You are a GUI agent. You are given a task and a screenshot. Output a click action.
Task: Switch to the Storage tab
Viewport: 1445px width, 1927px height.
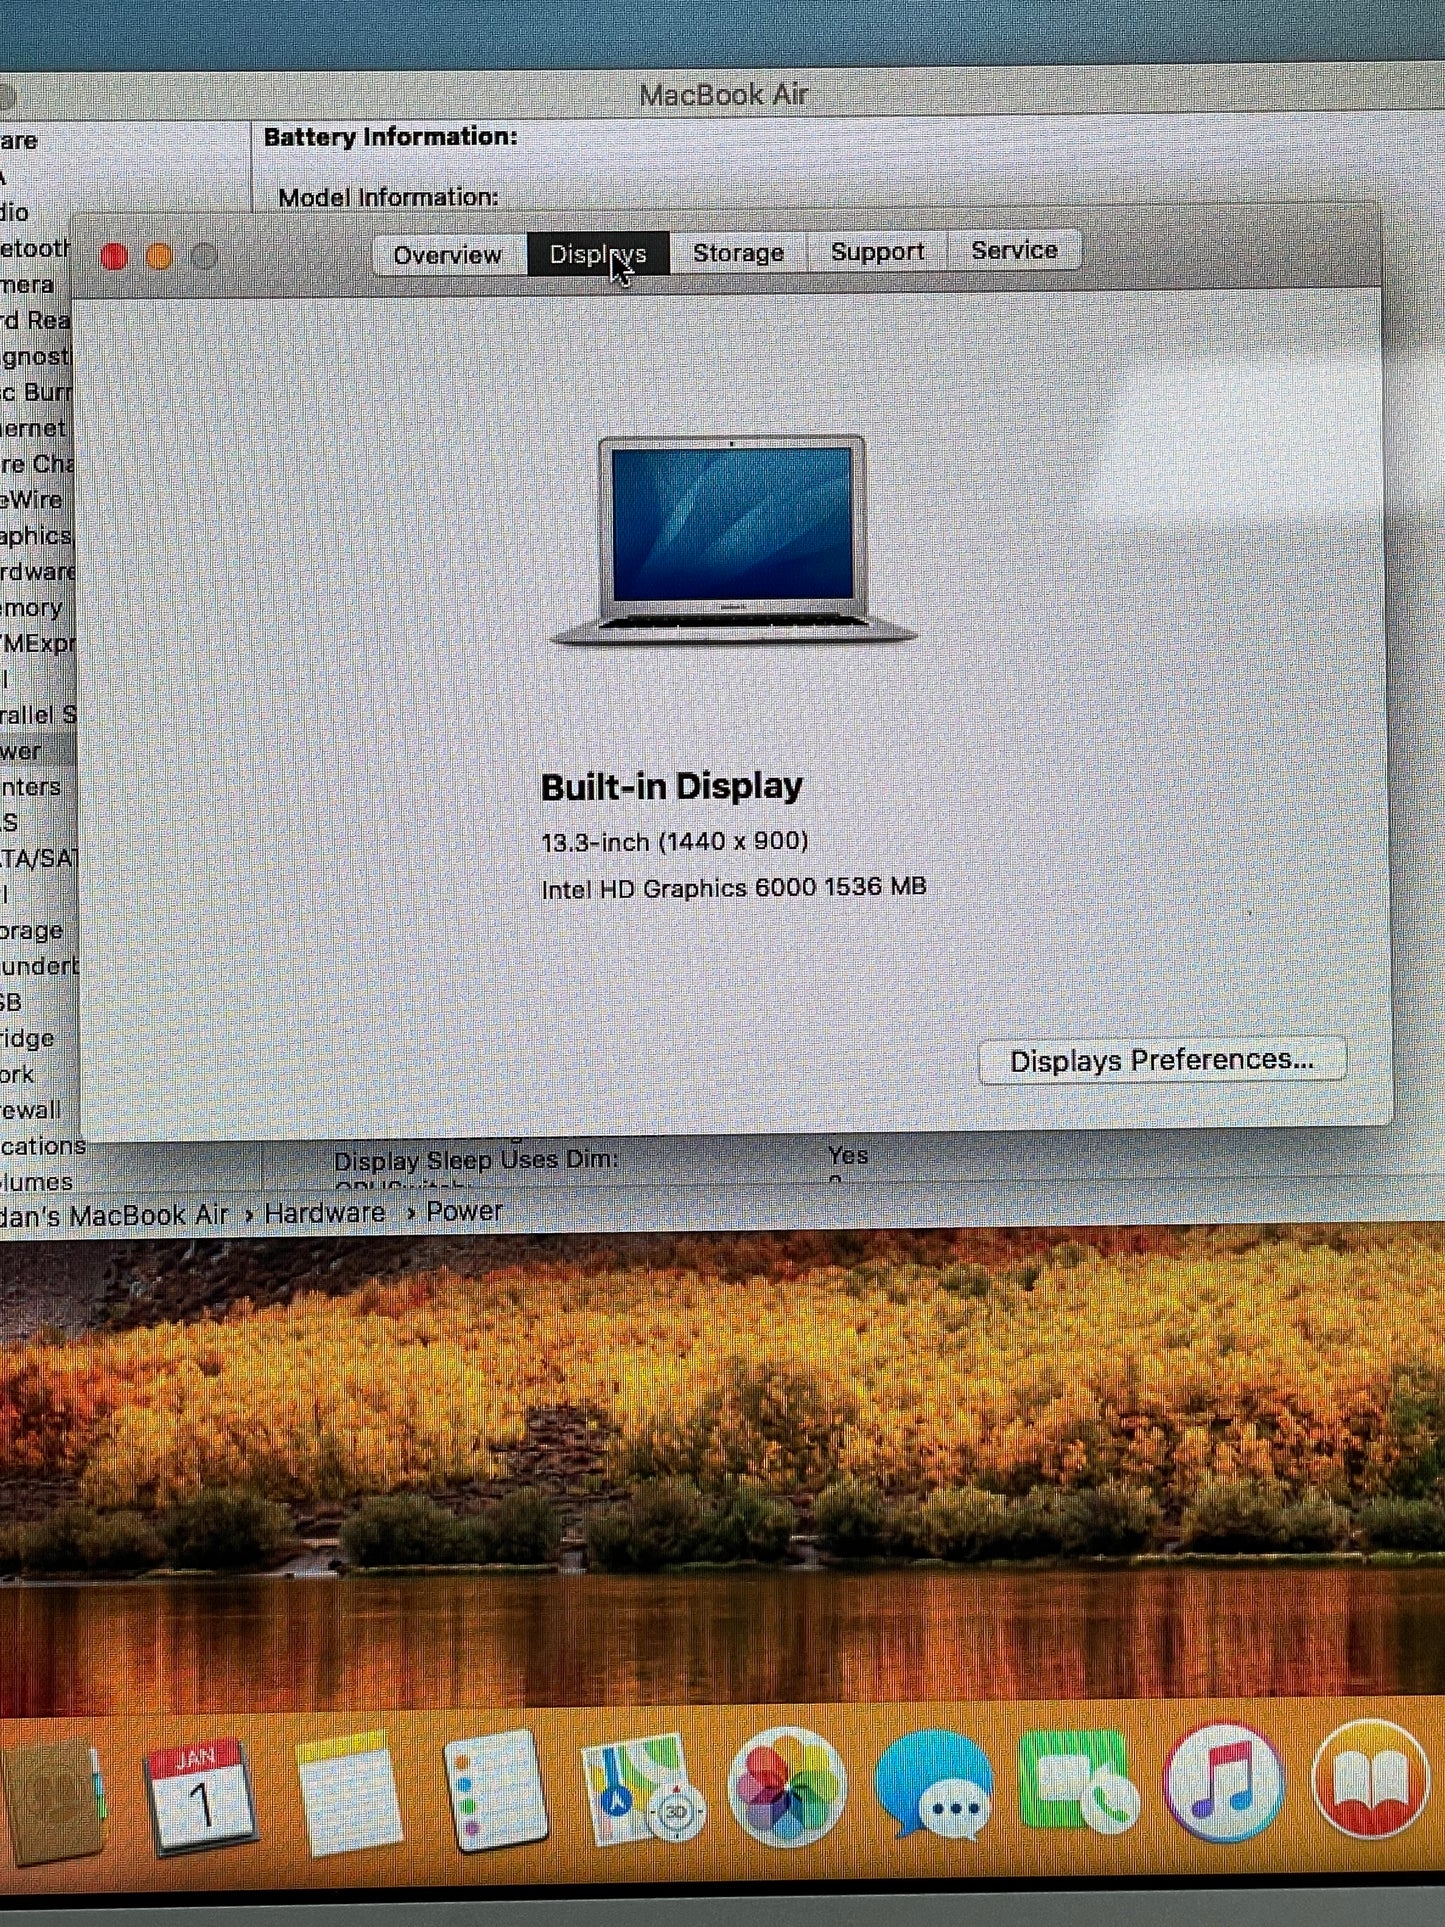[738, 253]
